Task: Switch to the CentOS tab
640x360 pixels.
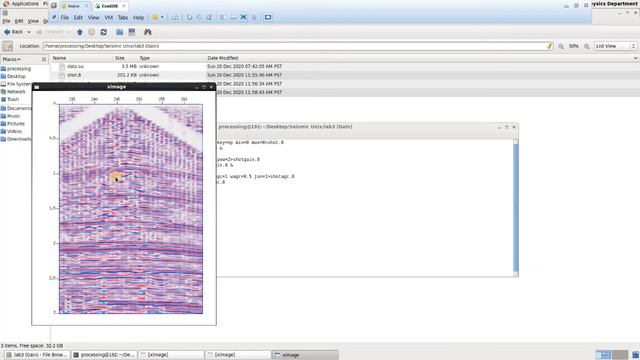Action: pyautogui.click(x=109, y=6)
